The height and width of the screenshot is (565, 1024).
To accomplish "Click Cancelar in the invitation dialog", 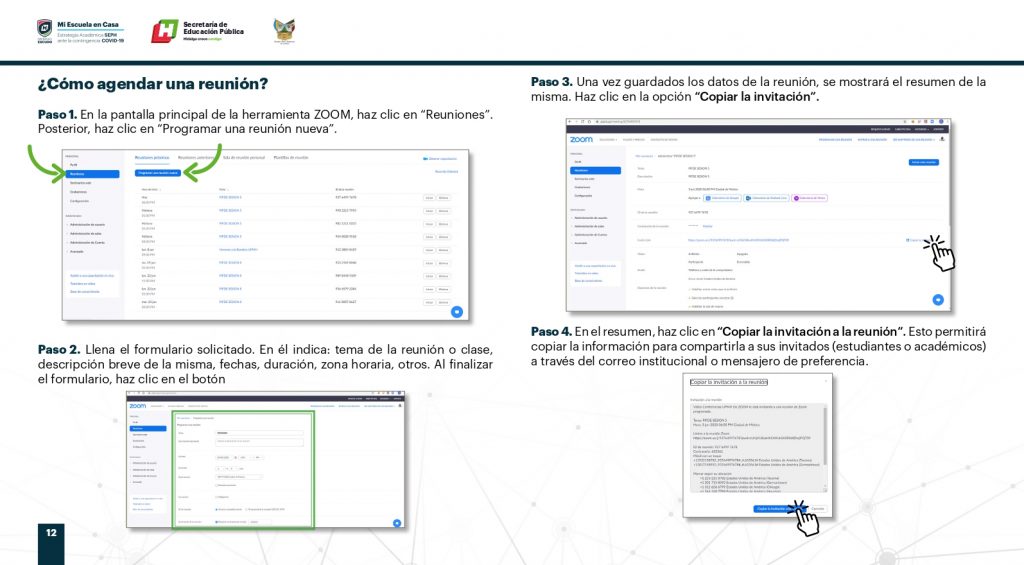I will pos(818,509).
